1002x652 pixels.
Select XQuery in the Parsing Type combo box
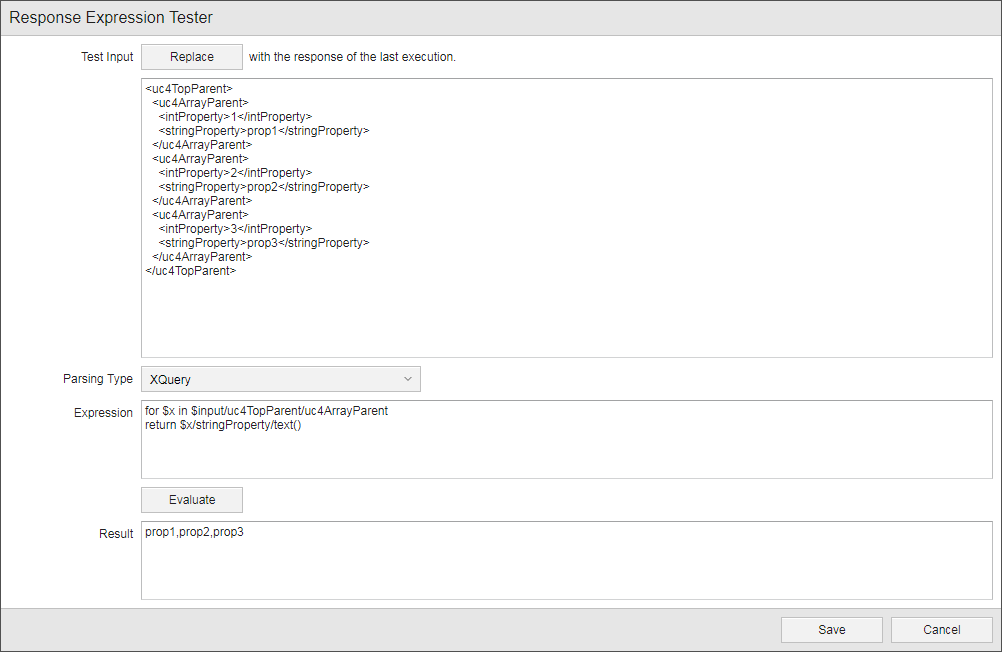pos(280,379)
